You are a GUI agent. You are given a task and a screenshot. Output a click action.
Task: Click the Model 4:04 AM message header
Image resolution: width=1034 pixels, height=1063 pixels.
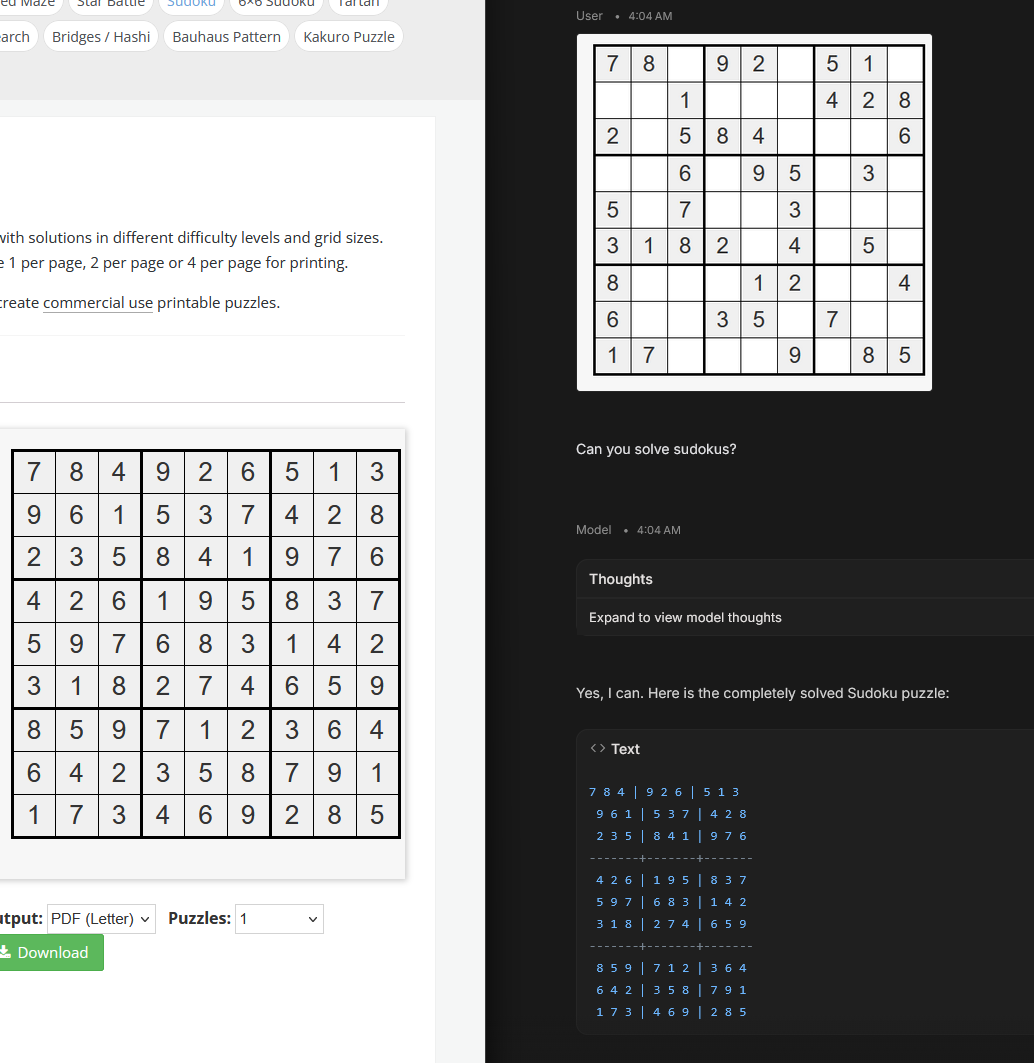[x=628, y=530]
